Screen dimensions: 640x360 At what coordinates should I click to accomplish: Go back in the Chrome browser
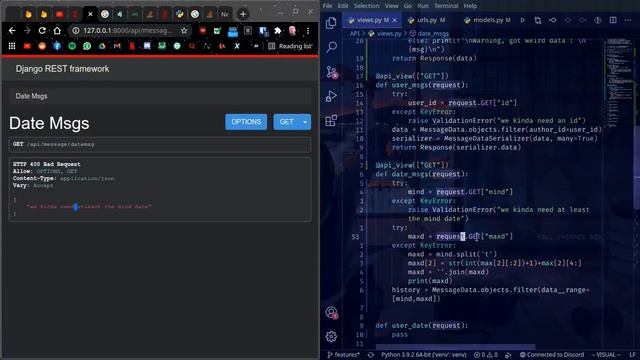12,31
